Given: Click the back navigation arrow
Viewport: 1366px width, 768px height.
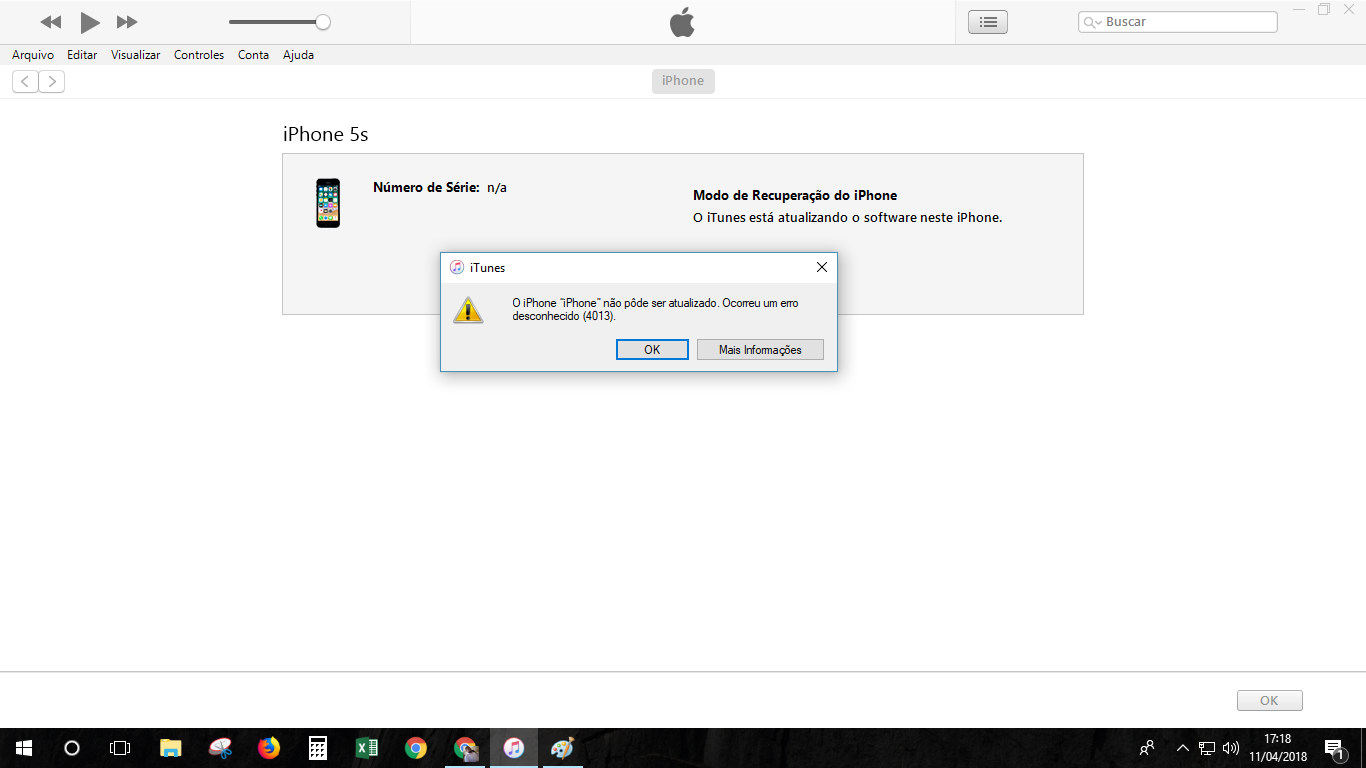Looking at the screenshot, I should coord(25,81).
